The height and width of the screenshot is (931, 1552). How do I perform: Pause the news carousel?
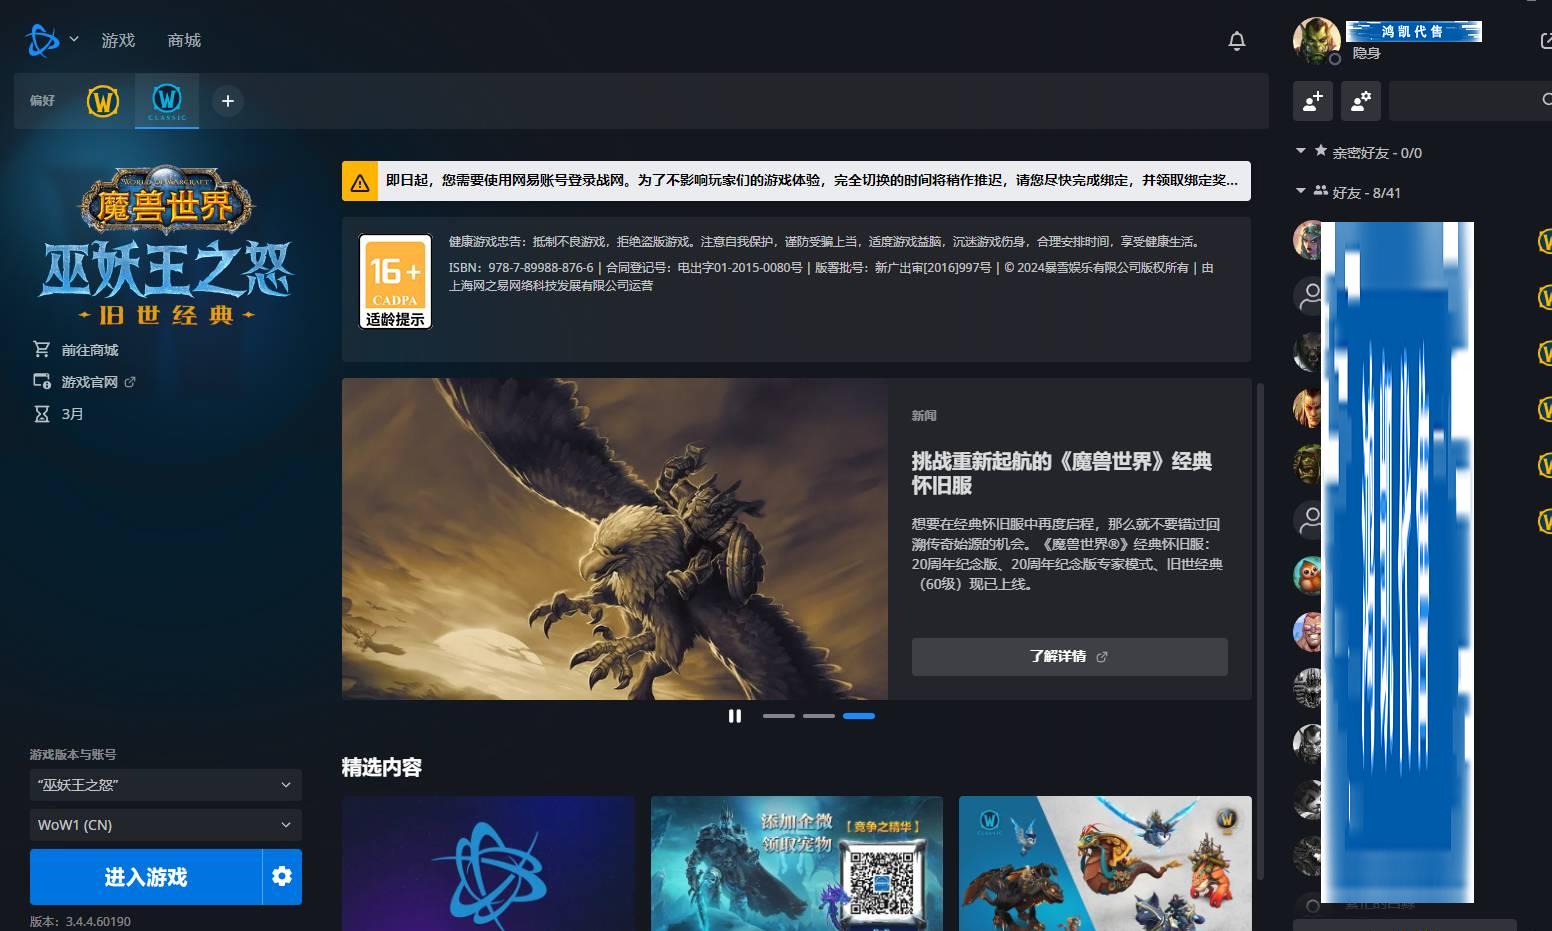pos(735,716)
